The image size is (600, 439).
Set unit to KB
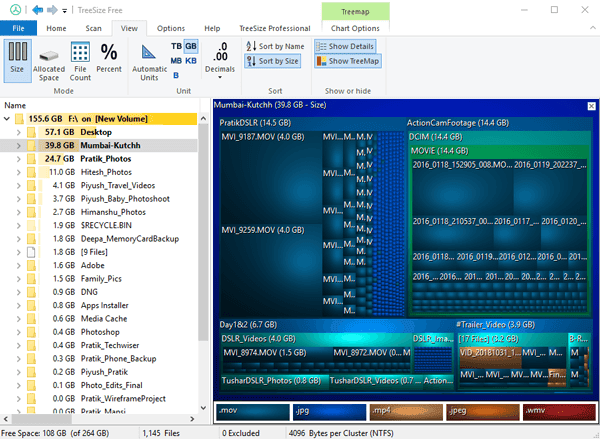point(191,61)
